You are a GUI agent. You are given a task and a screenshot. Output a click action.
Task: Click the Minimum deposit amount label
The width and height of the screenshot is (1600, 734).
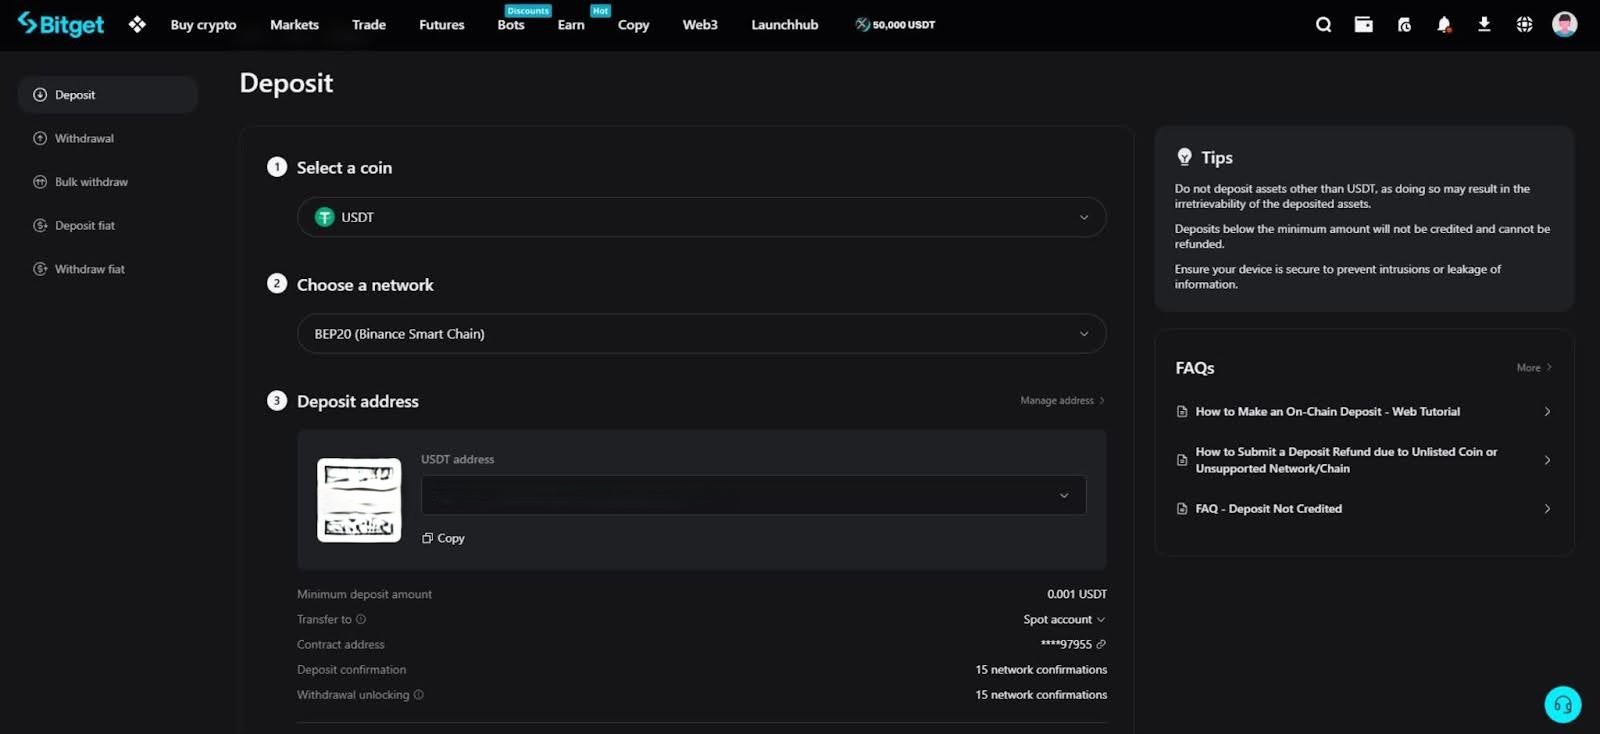pos(364,594)
